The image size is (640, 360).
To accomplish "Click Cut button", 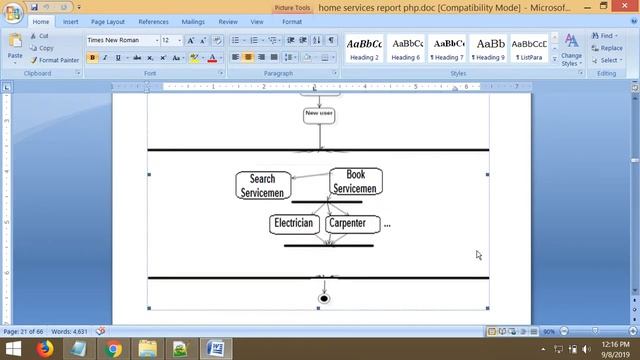I will pyautogui.click(x=40, y=36).
